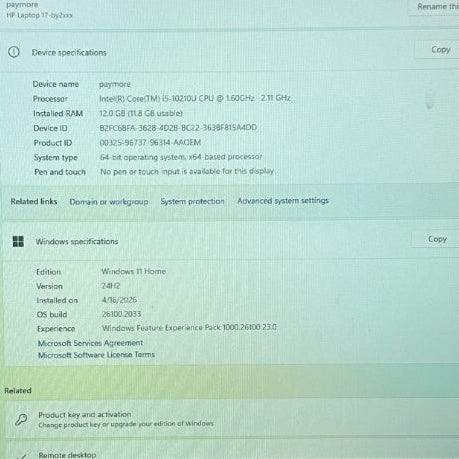Open Advanced system settings link
This screenshot has width=459, height=459.
(x=283, y=201)
